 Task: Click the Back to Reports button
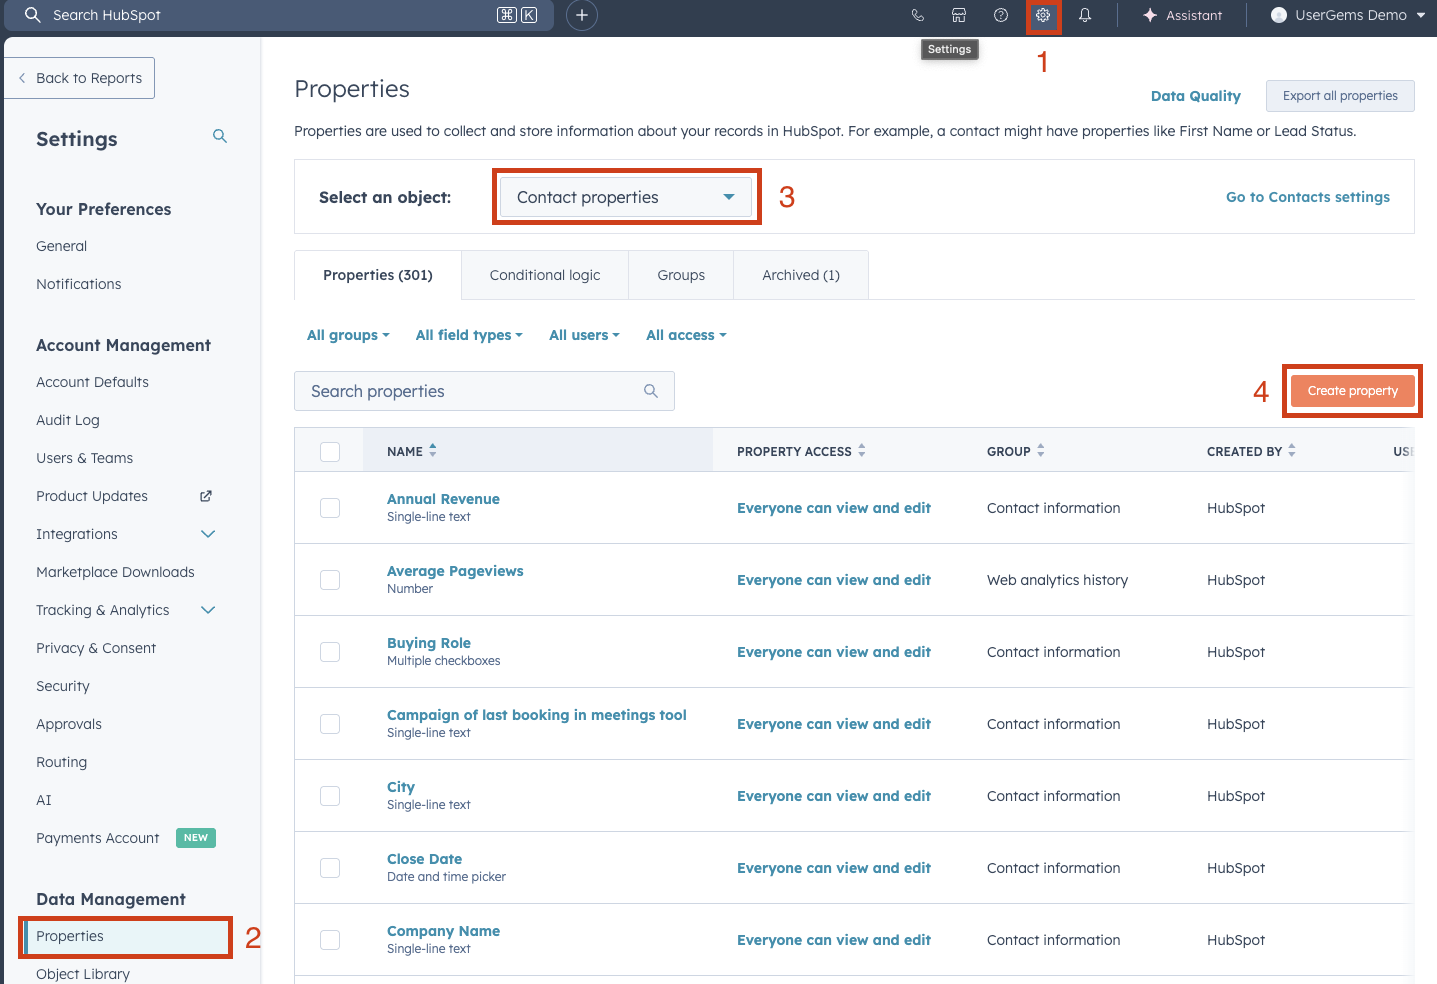tap(79, 78)
